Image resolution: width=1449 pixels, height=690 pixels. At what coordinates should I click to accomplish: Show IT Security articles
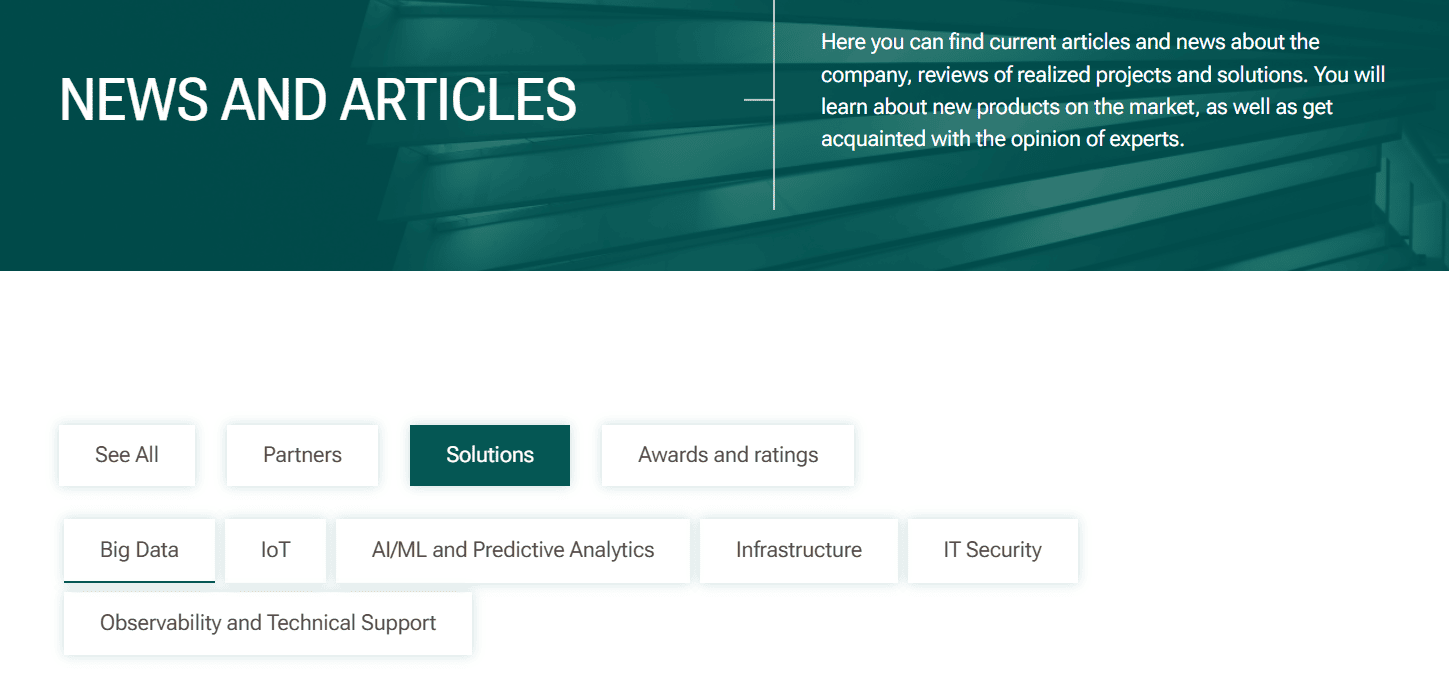993,550
